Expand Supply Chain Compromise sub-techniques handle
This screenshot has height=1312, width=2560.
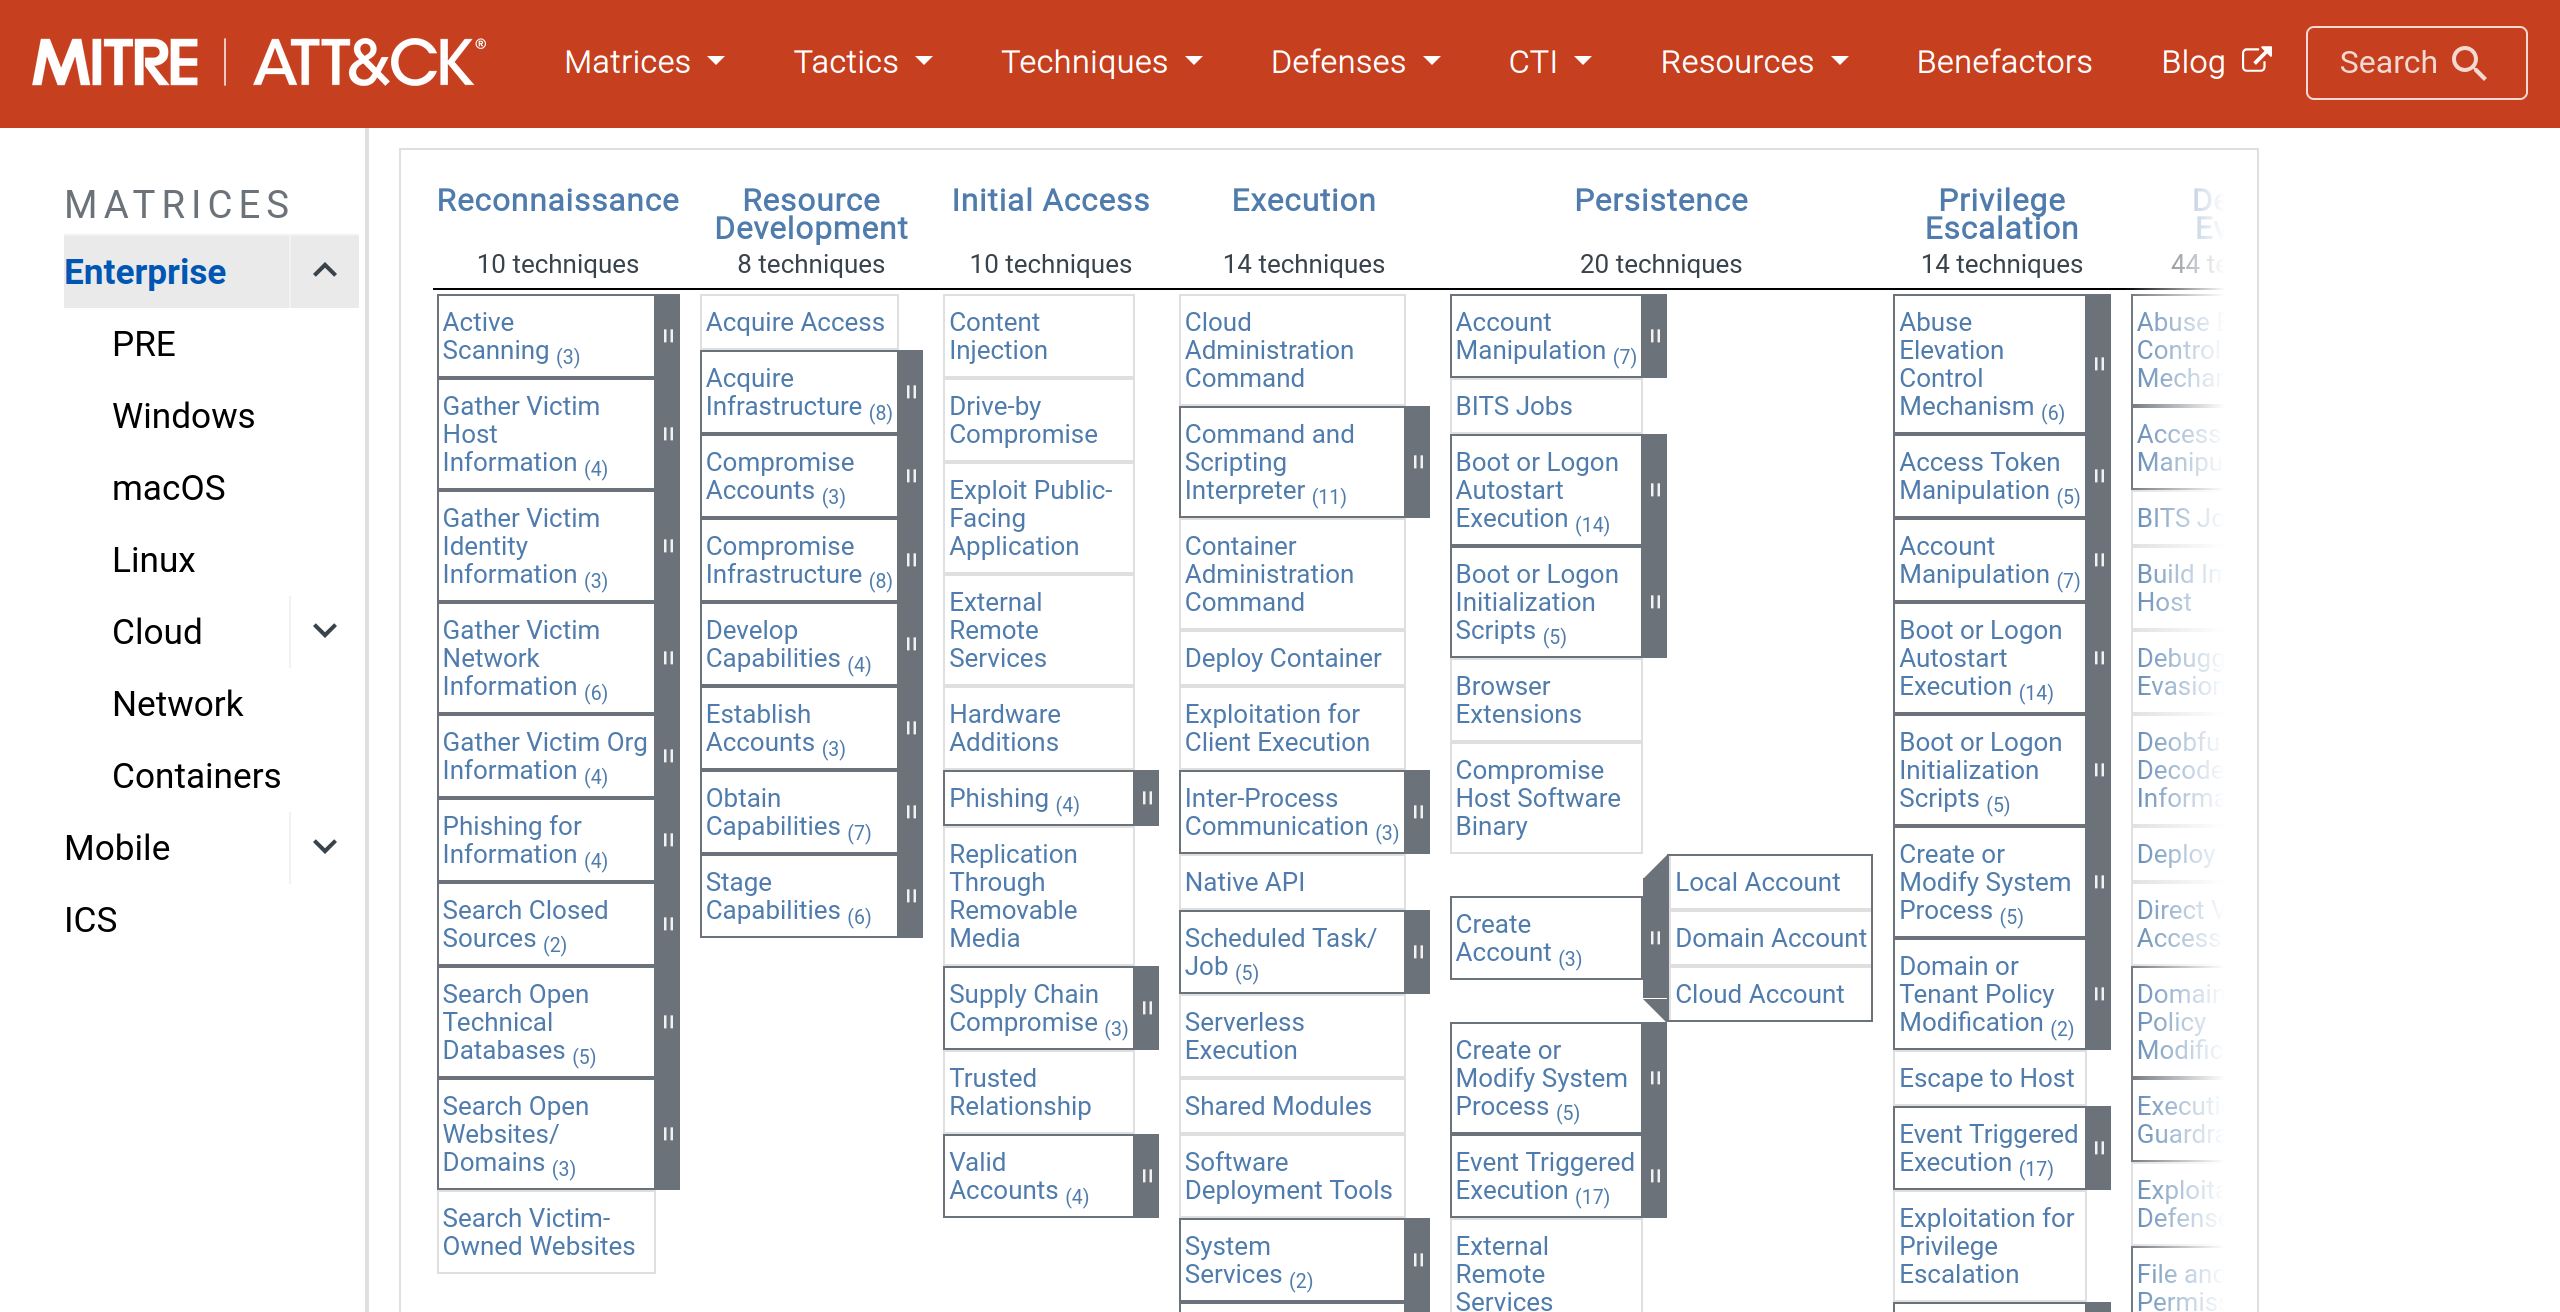point(1147,1008)
